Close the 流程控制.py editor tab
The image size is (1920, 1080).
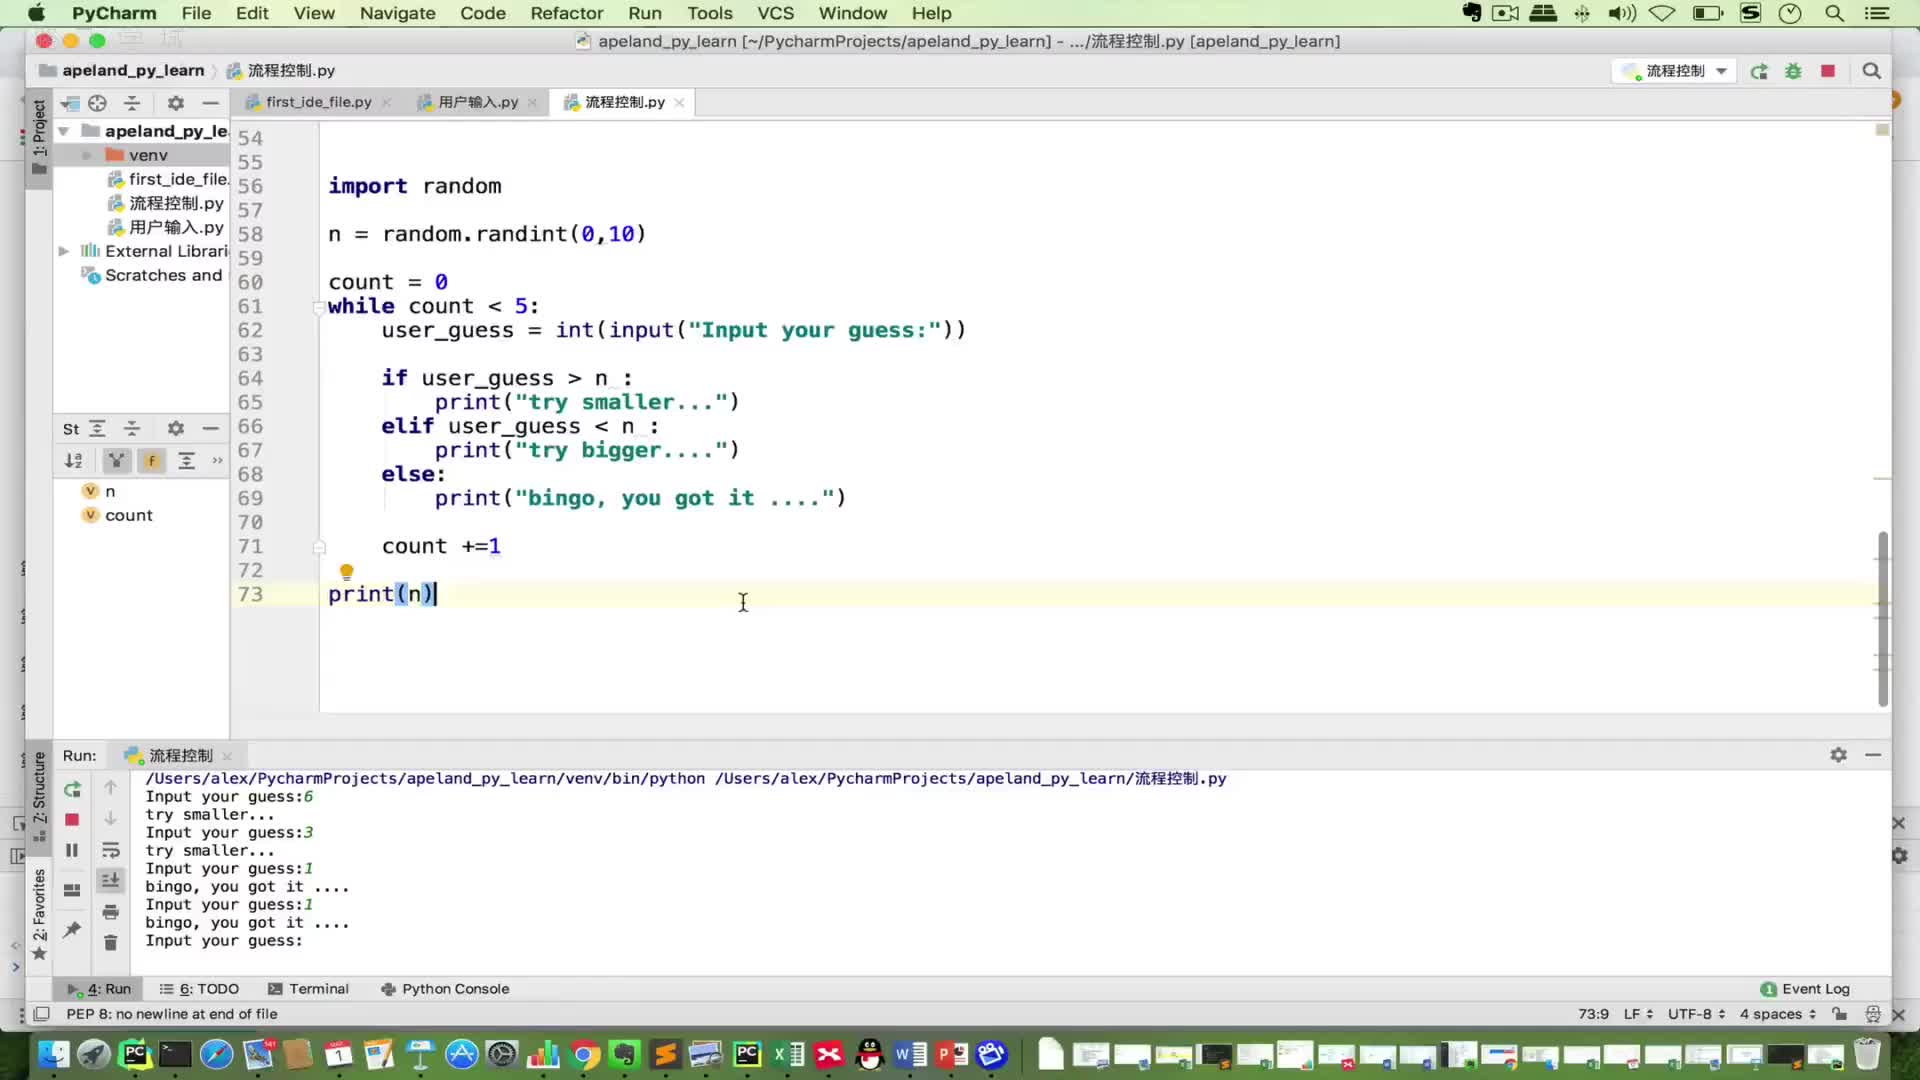point(679,103)
